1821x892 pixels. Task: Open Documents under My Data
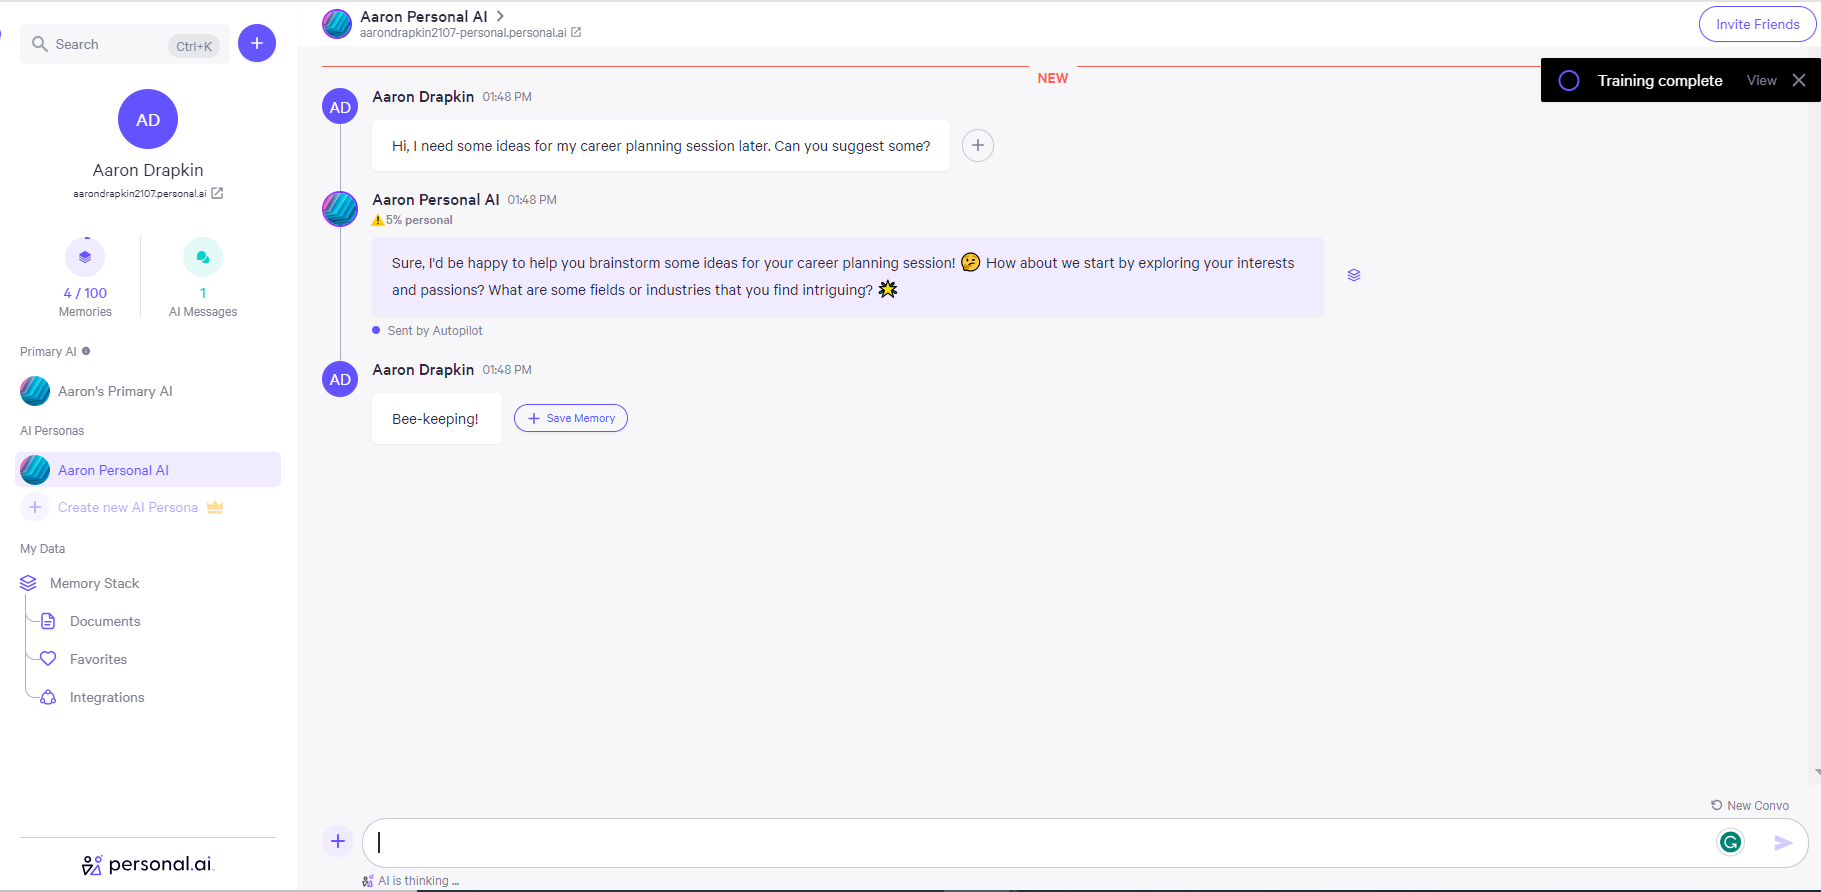pos(104,621)
